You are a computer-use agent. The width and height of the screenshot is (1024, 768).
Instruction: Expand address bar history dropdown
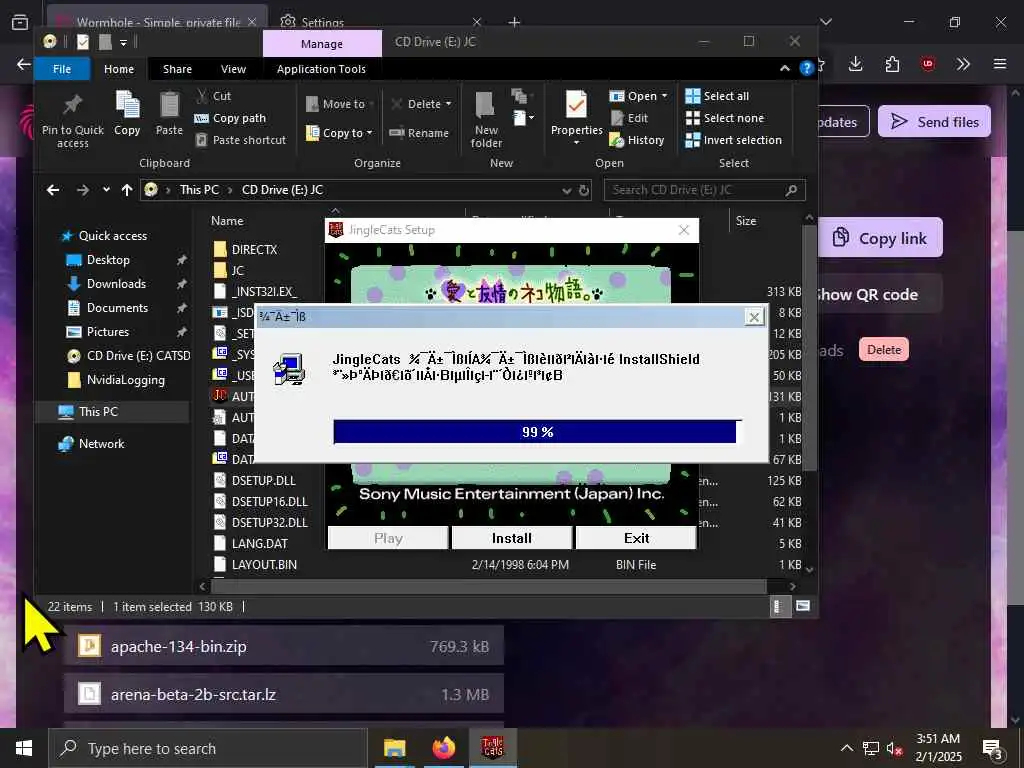pos(566,190)
